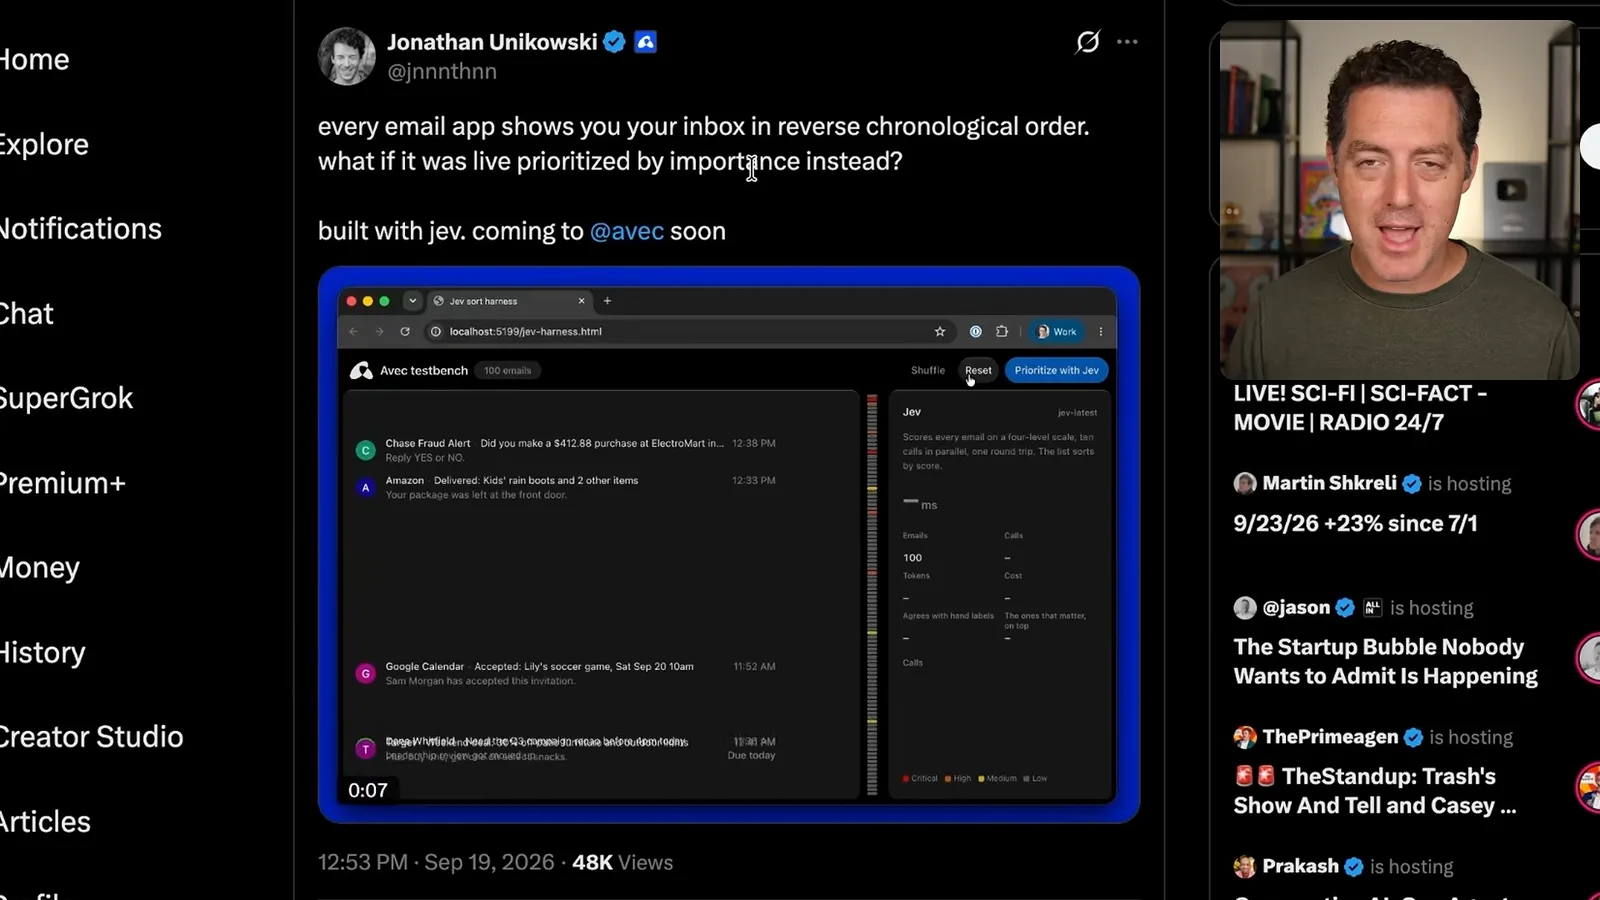Click the Shuffle button in the testbench
This screenshot has height=900, width=1600.
[x=928, y=370]
